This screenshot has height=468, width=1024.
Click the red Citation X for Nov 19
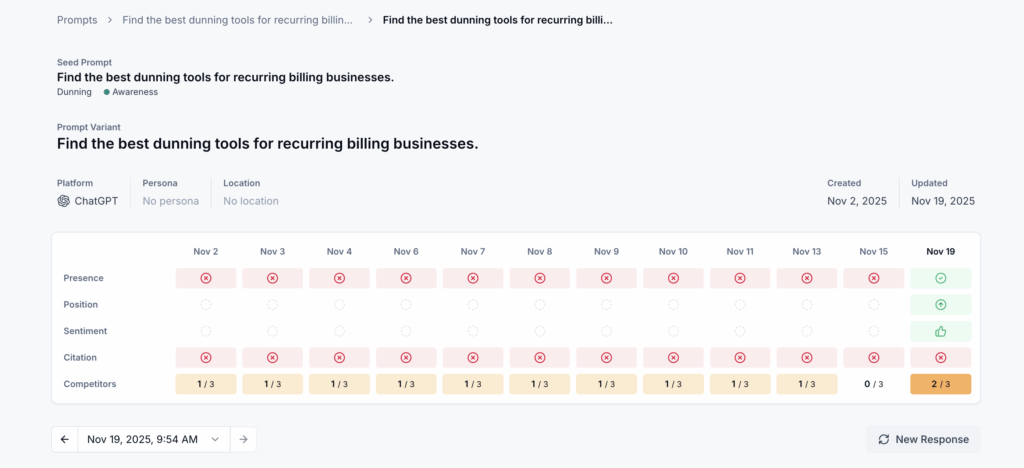point(940,357)
